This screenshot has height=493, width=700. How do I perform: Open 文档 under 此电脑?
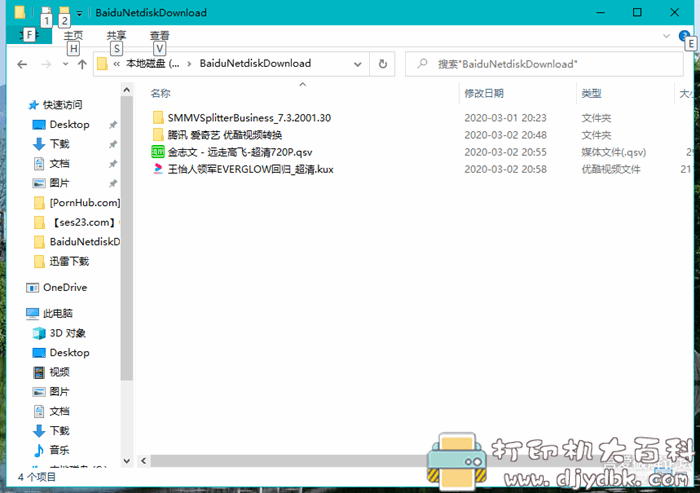tap(59, 411)
